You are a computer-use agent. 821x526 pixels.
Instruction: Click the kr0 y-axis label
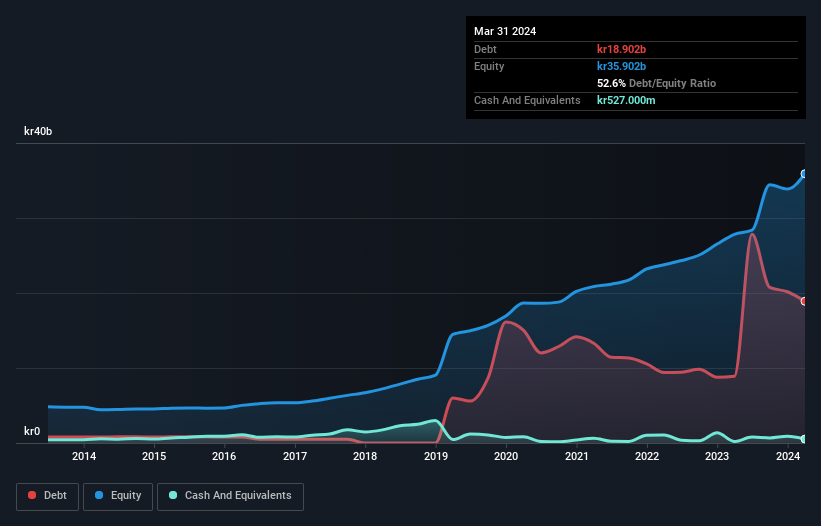(32, 431)
